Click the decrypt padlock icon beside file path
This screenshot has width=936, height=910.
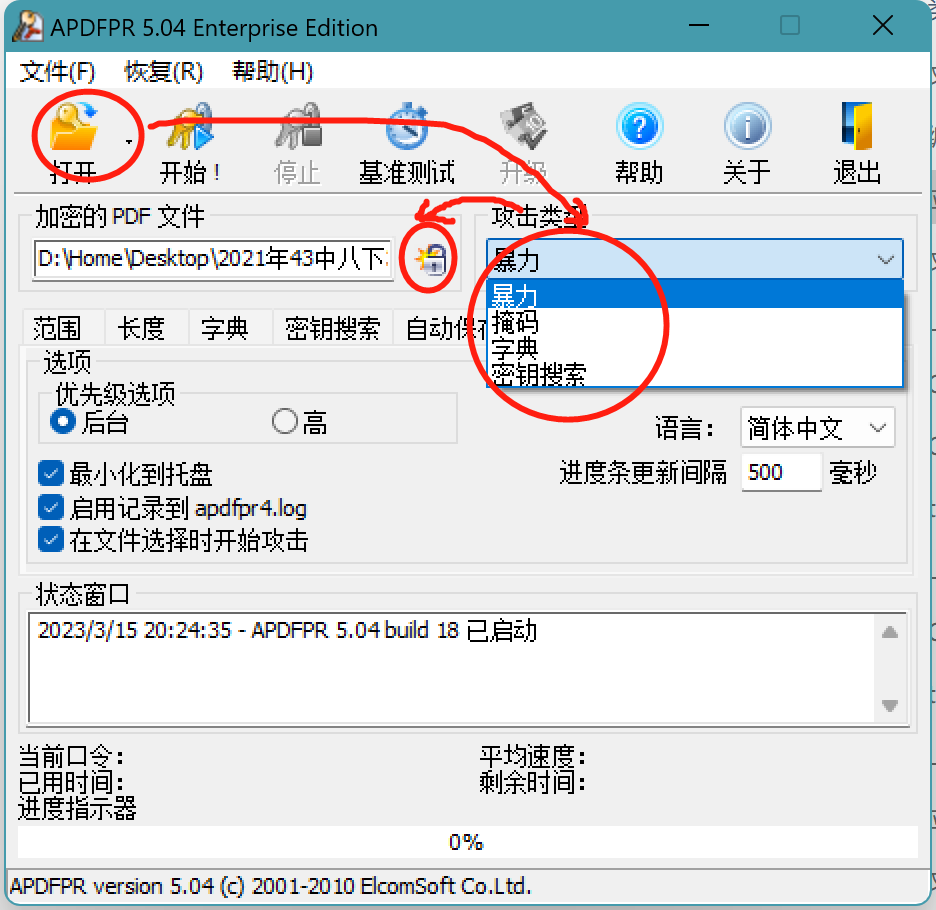(x=431, y=259)
